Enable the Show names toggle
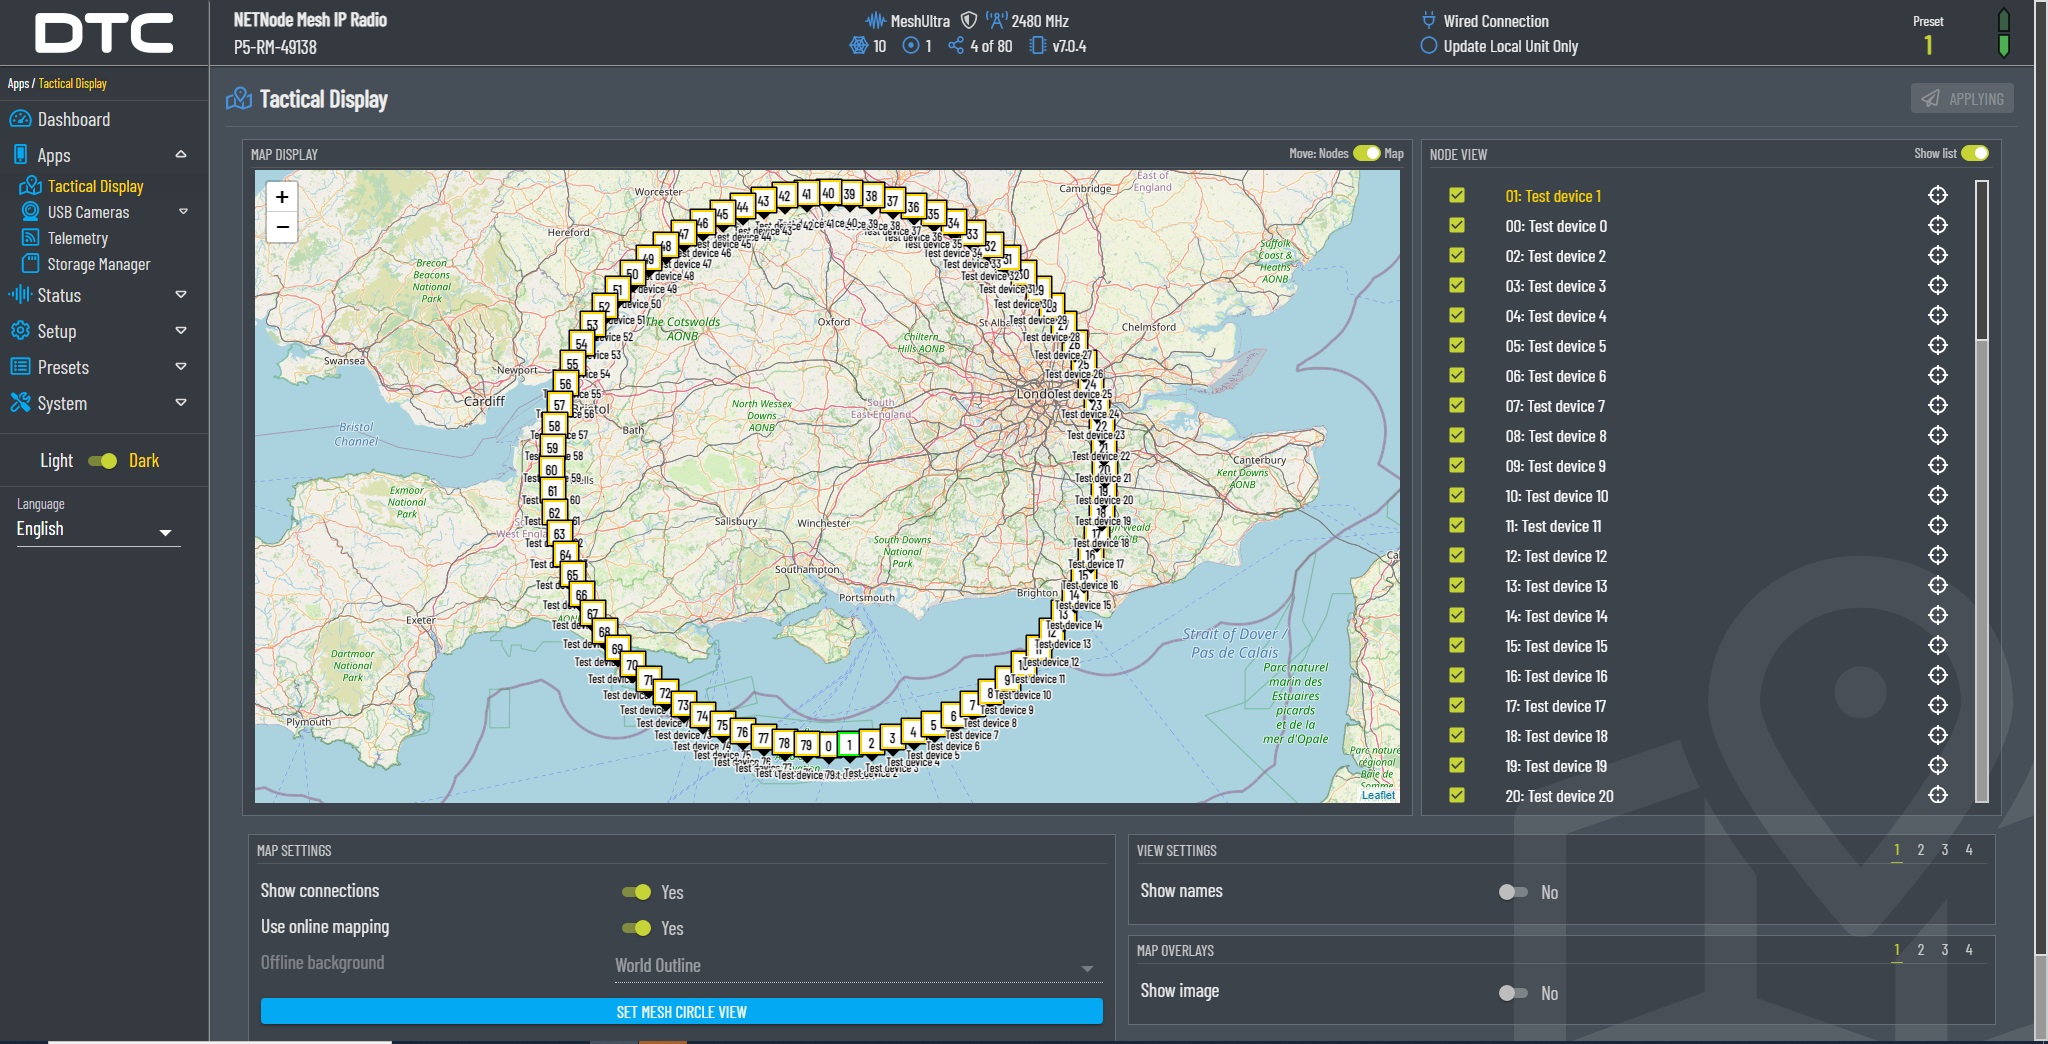Viewport: 2048px width, 1044px height. coord(1513,892)
